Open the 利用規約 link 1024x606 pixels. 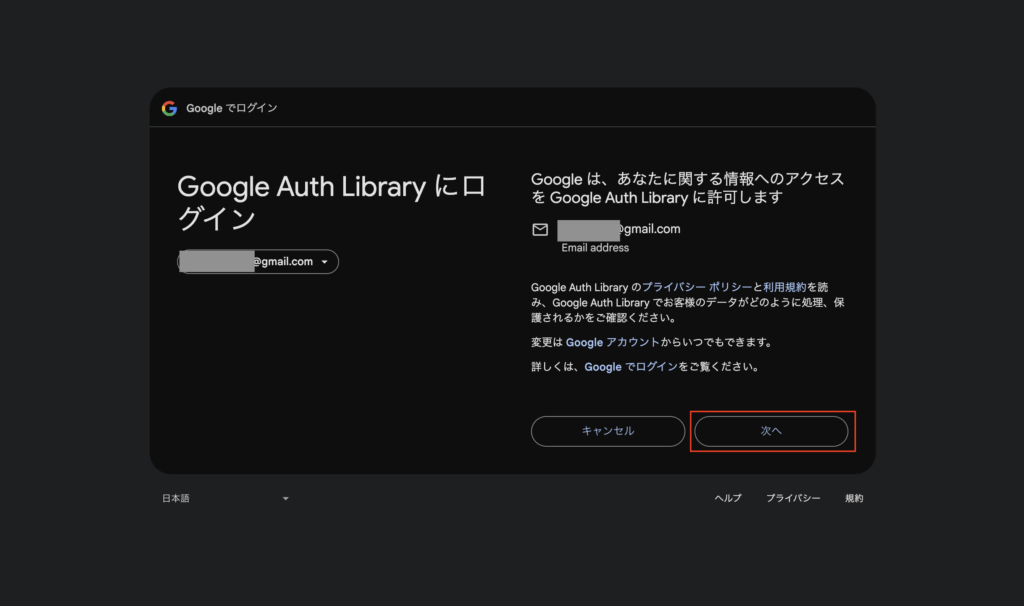tap(784, 287)
